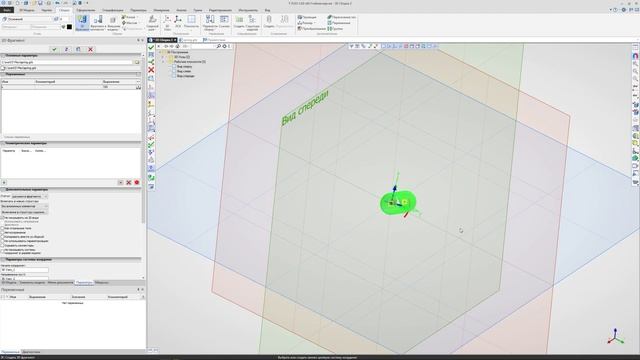Delete entry with red X under Геометрические параметры

click(129, 182)
